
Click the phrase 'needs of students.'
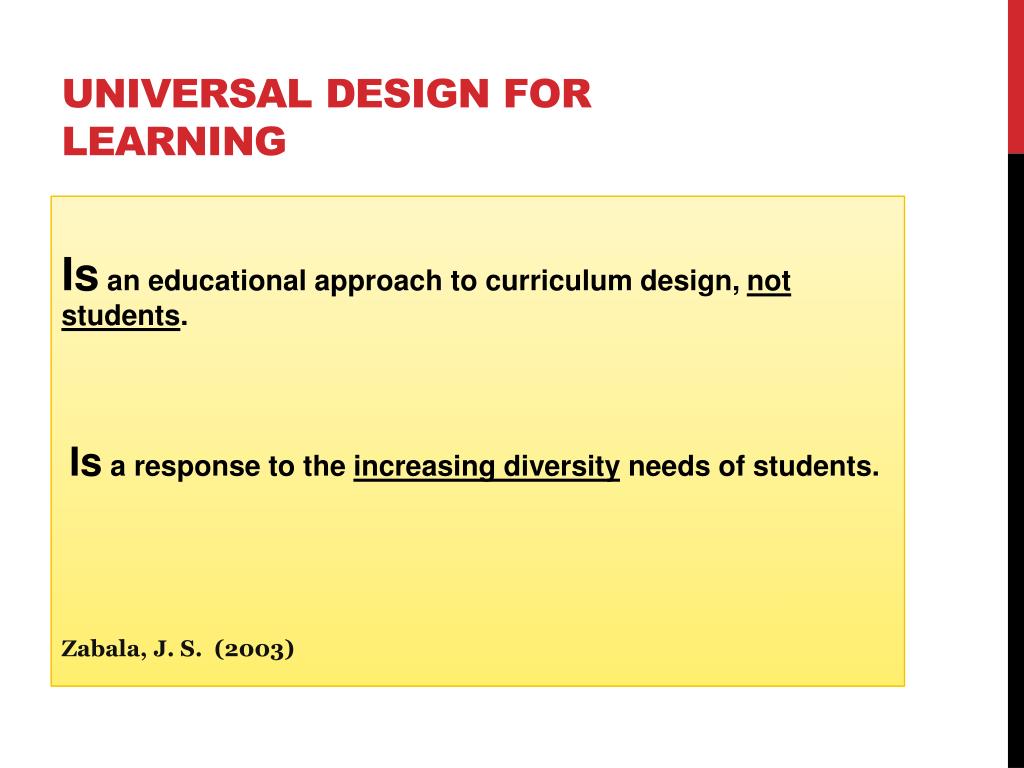(754, 466)
